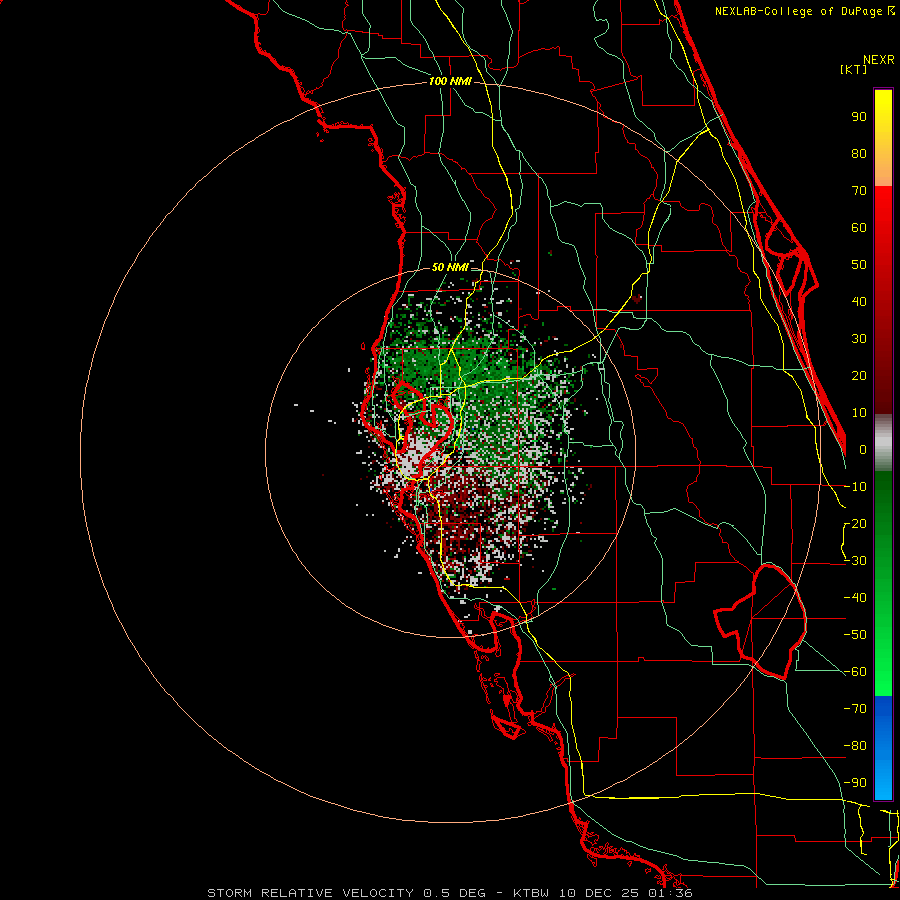Click the Storm Relative Velocity caption text
The width and height of the screenshot is (900, 900).
click(x=450, y=893)
